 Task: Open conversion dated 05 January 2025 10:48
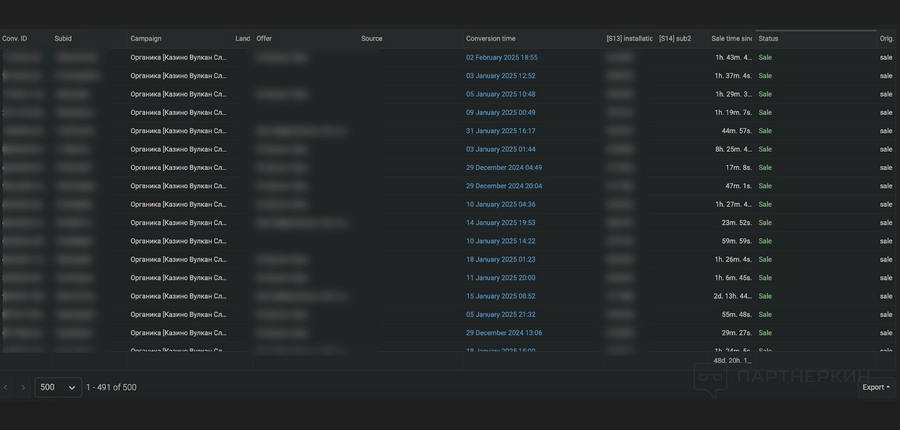[501, 94]
